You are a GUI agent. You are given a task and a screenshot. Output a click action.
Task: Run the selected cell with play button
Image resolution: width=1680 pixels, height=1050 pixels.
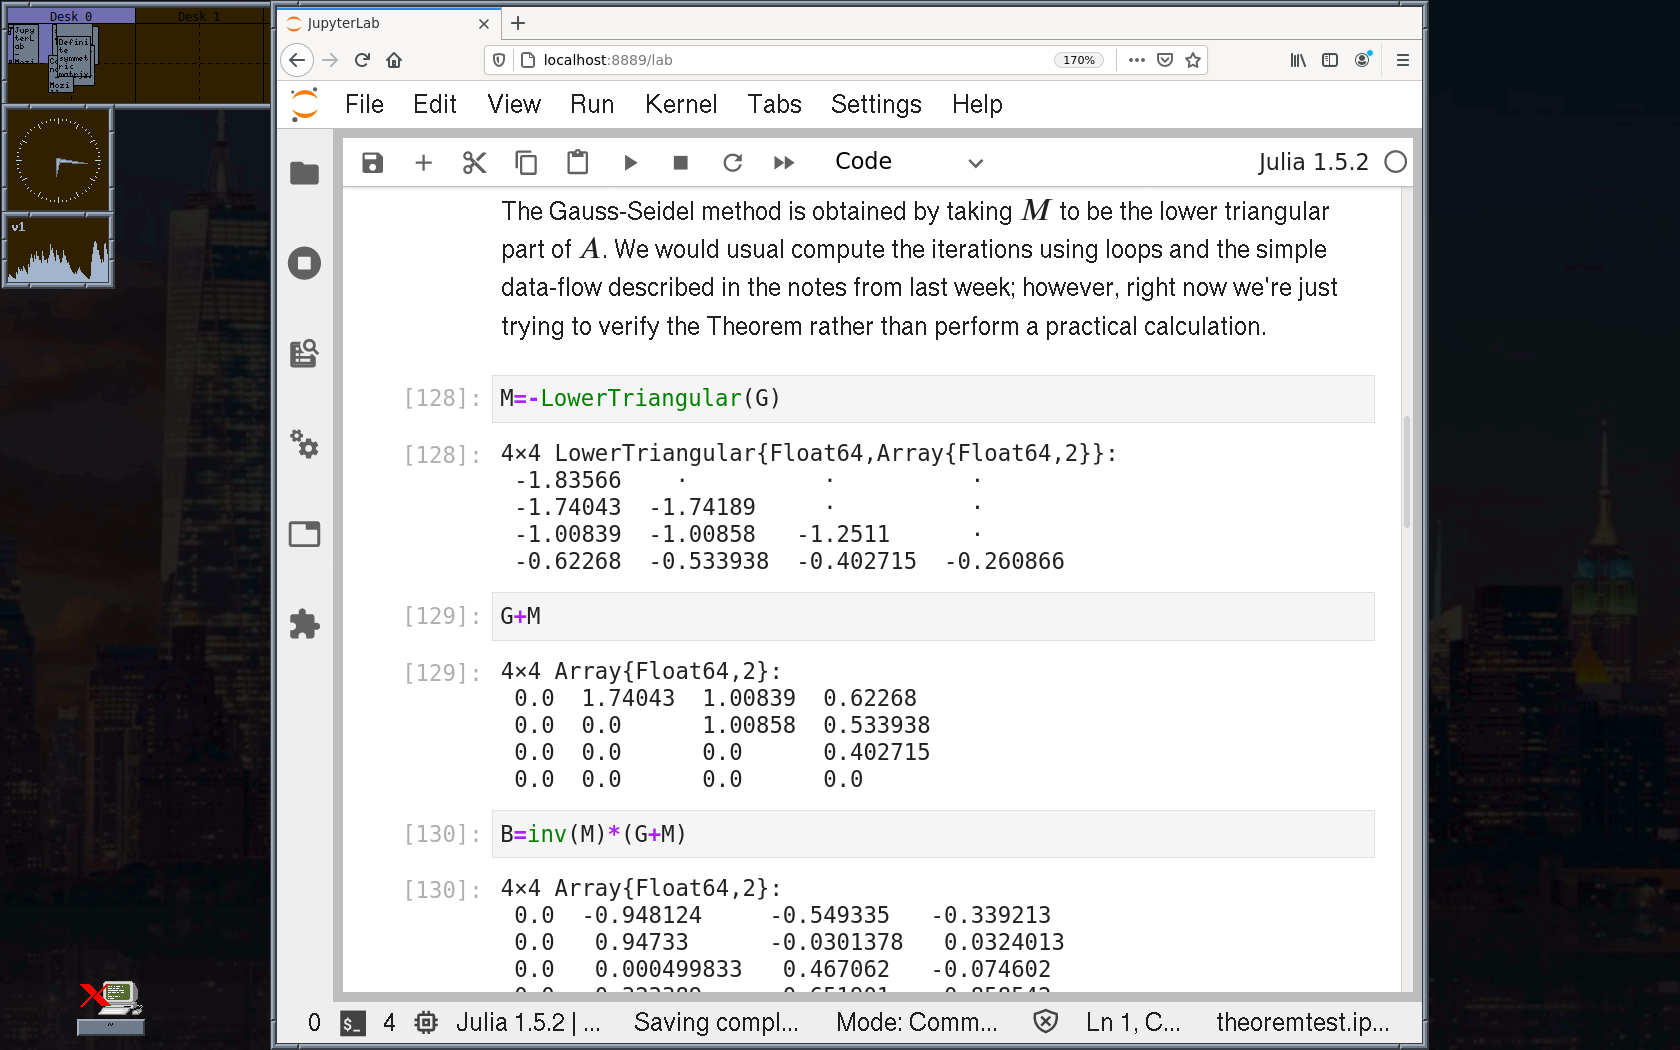click(630, 163)
